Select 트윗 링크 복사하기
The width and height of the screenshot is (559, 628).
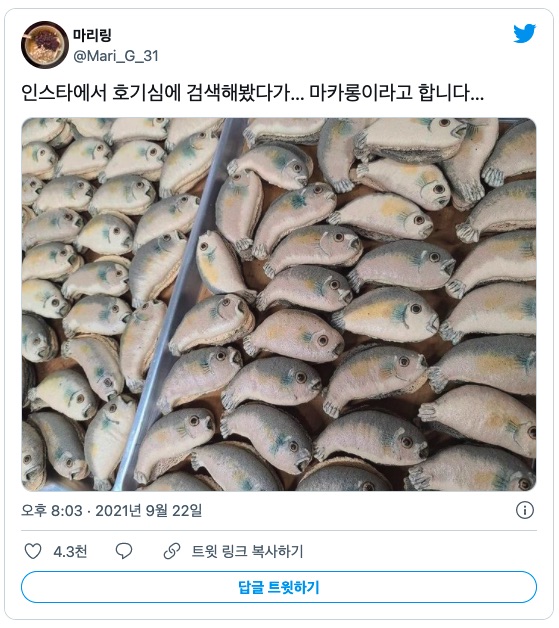[247, 552]
